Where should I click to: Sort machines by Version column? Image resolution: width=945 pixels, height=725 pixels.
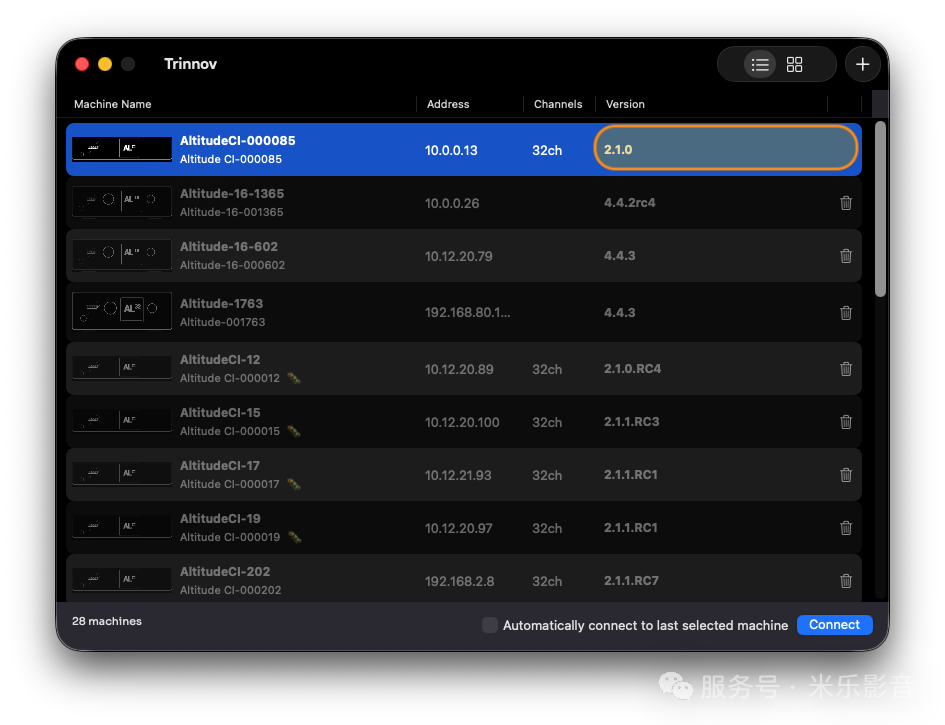[x=625, y=104]
